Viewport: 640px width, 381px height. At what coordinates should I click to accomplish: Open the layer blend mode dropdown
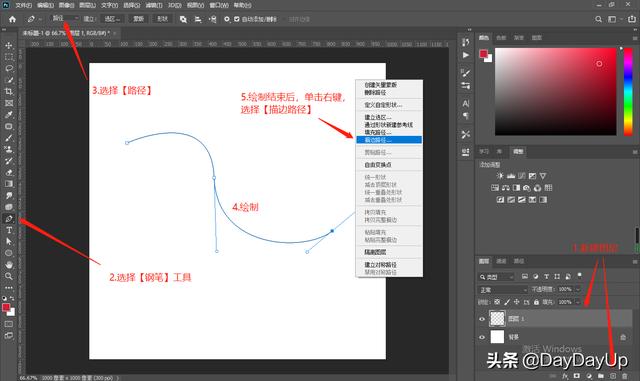point(503,290)
